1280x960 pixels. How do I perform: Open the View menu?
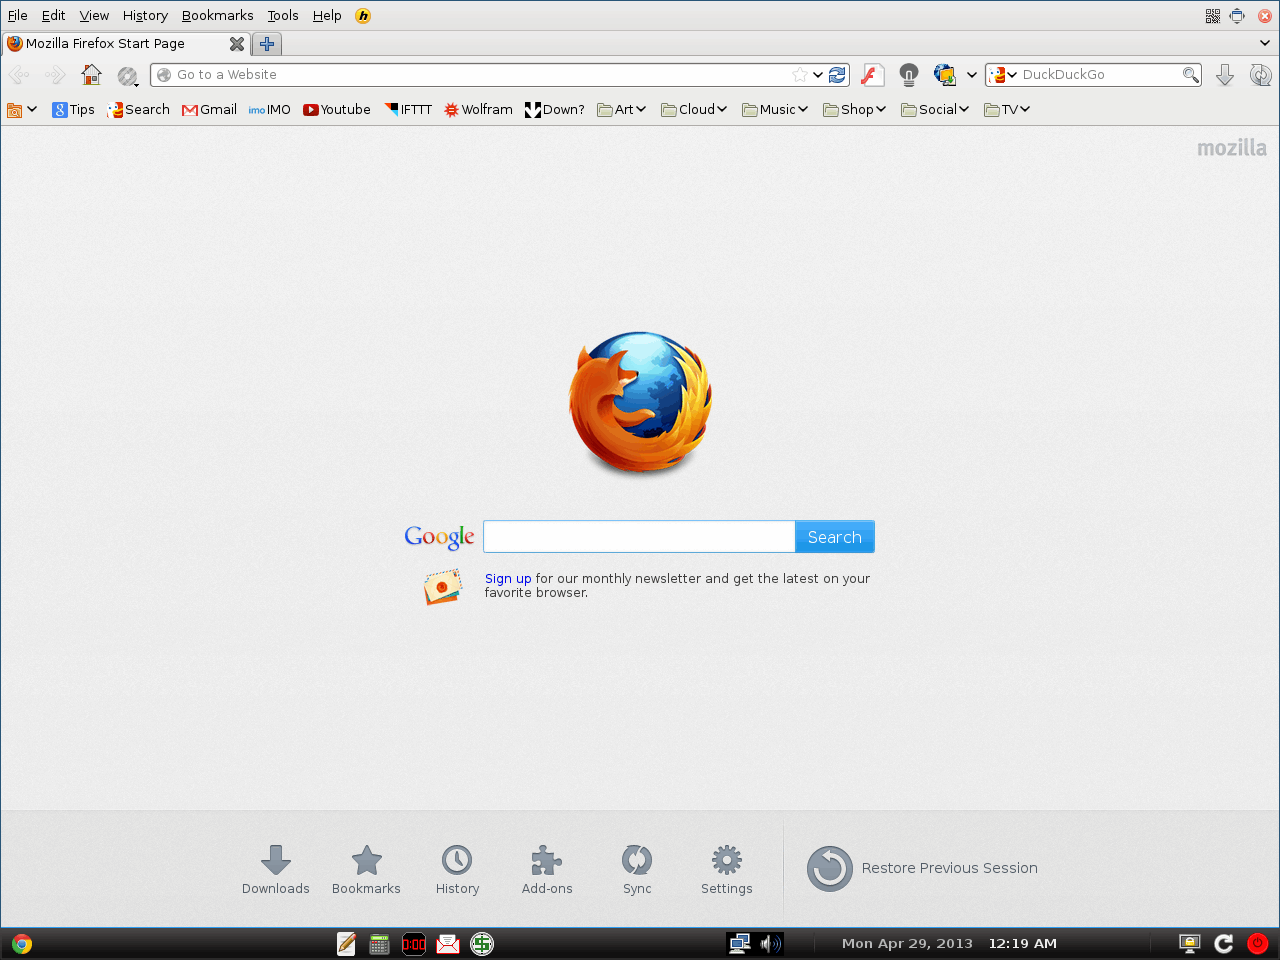pyautogui.click(x=94, y=15)
